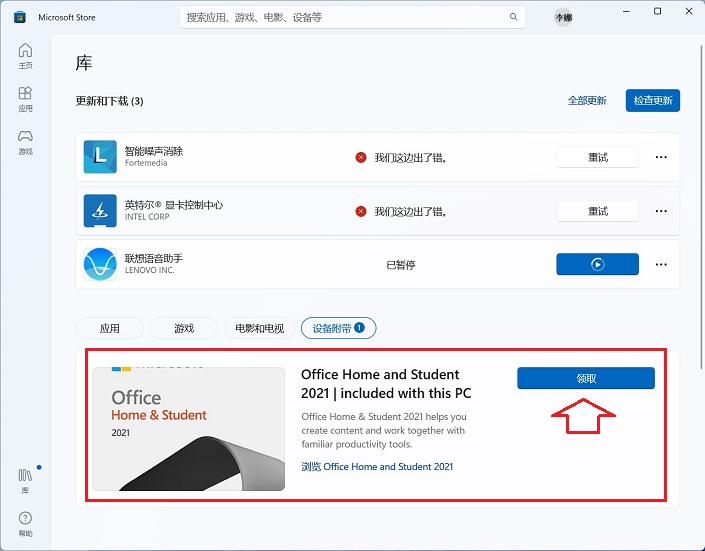This screenshot has width=705, height=551.
Task: Open the 主页 home sidebar icon
Action: 25,55
